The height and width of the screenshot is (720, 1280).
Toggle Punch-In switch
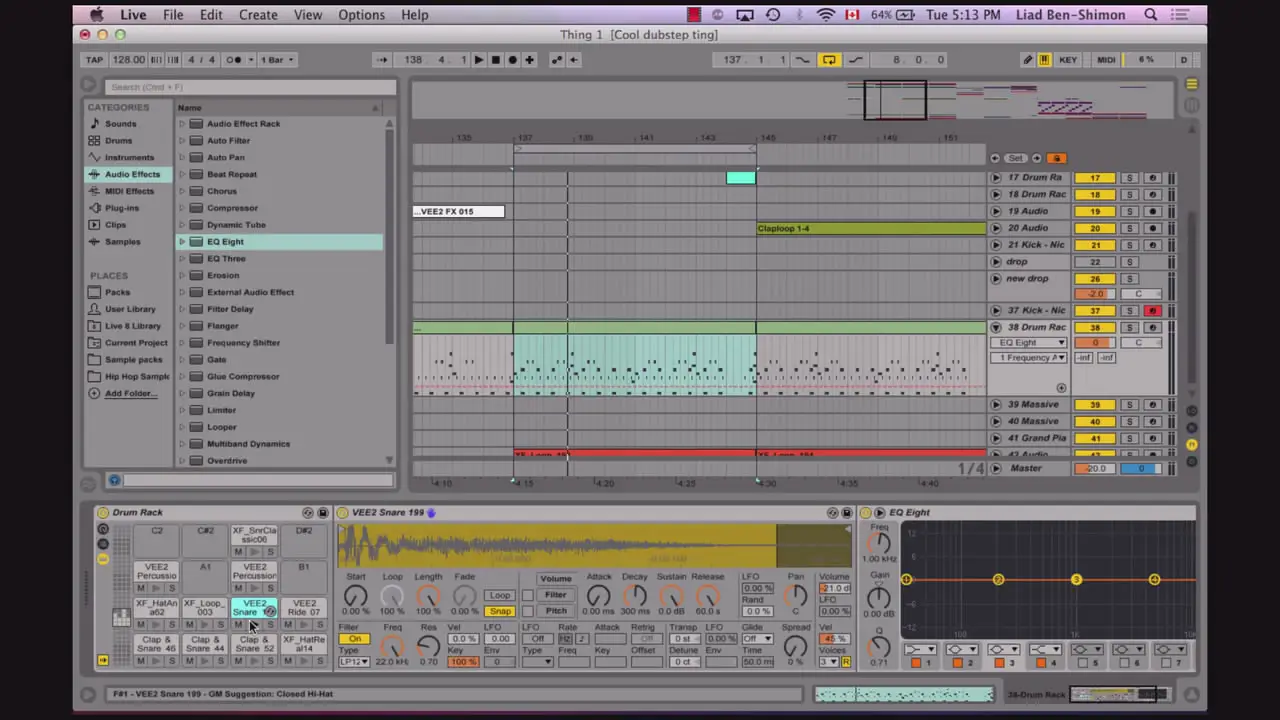[x=802, y=60]
